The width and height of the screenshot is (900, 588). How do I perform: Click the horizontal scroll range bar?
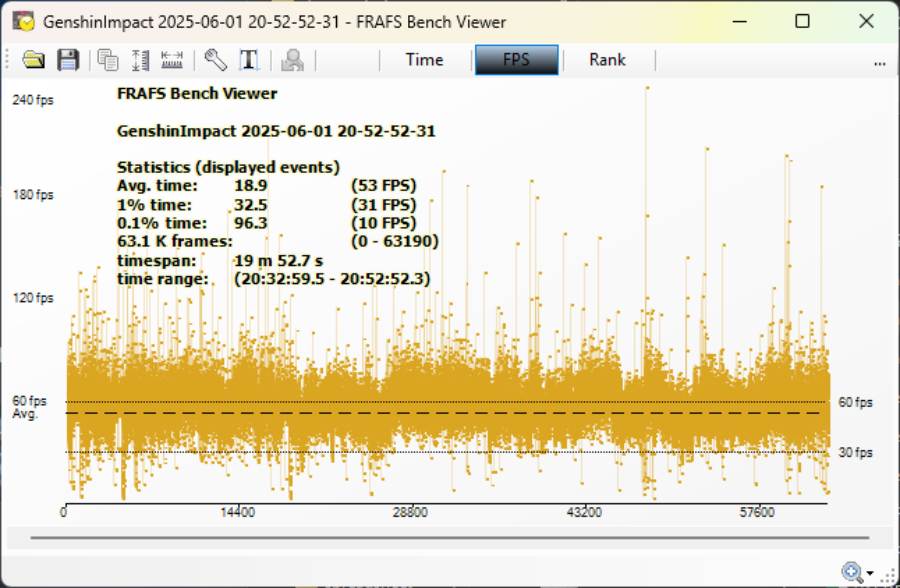pos(450,538)
